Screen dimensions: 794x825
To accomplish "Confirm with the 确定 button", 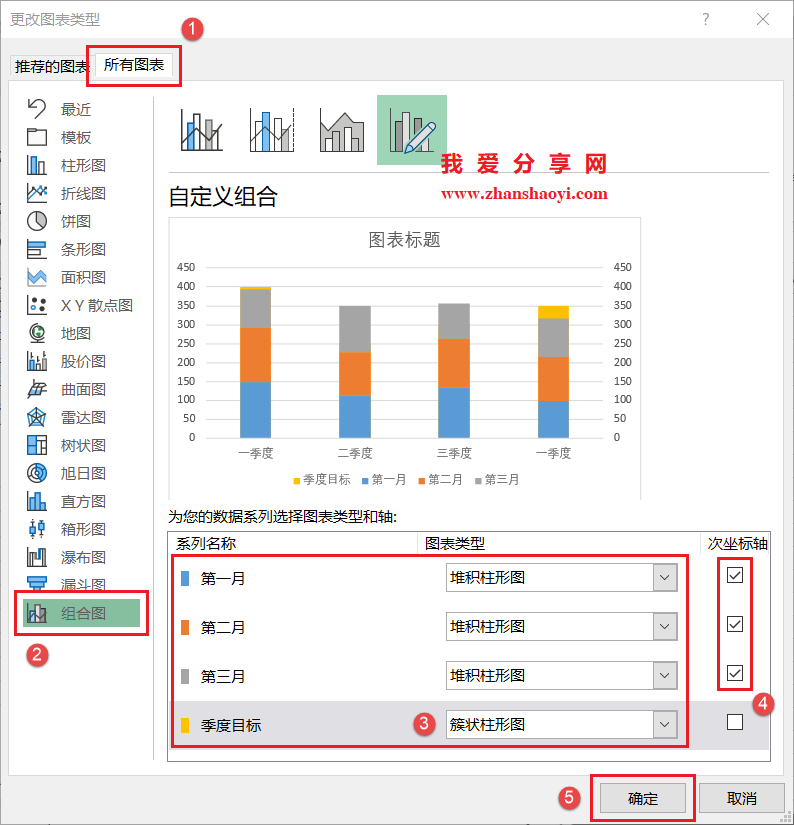I will [643, 798].
